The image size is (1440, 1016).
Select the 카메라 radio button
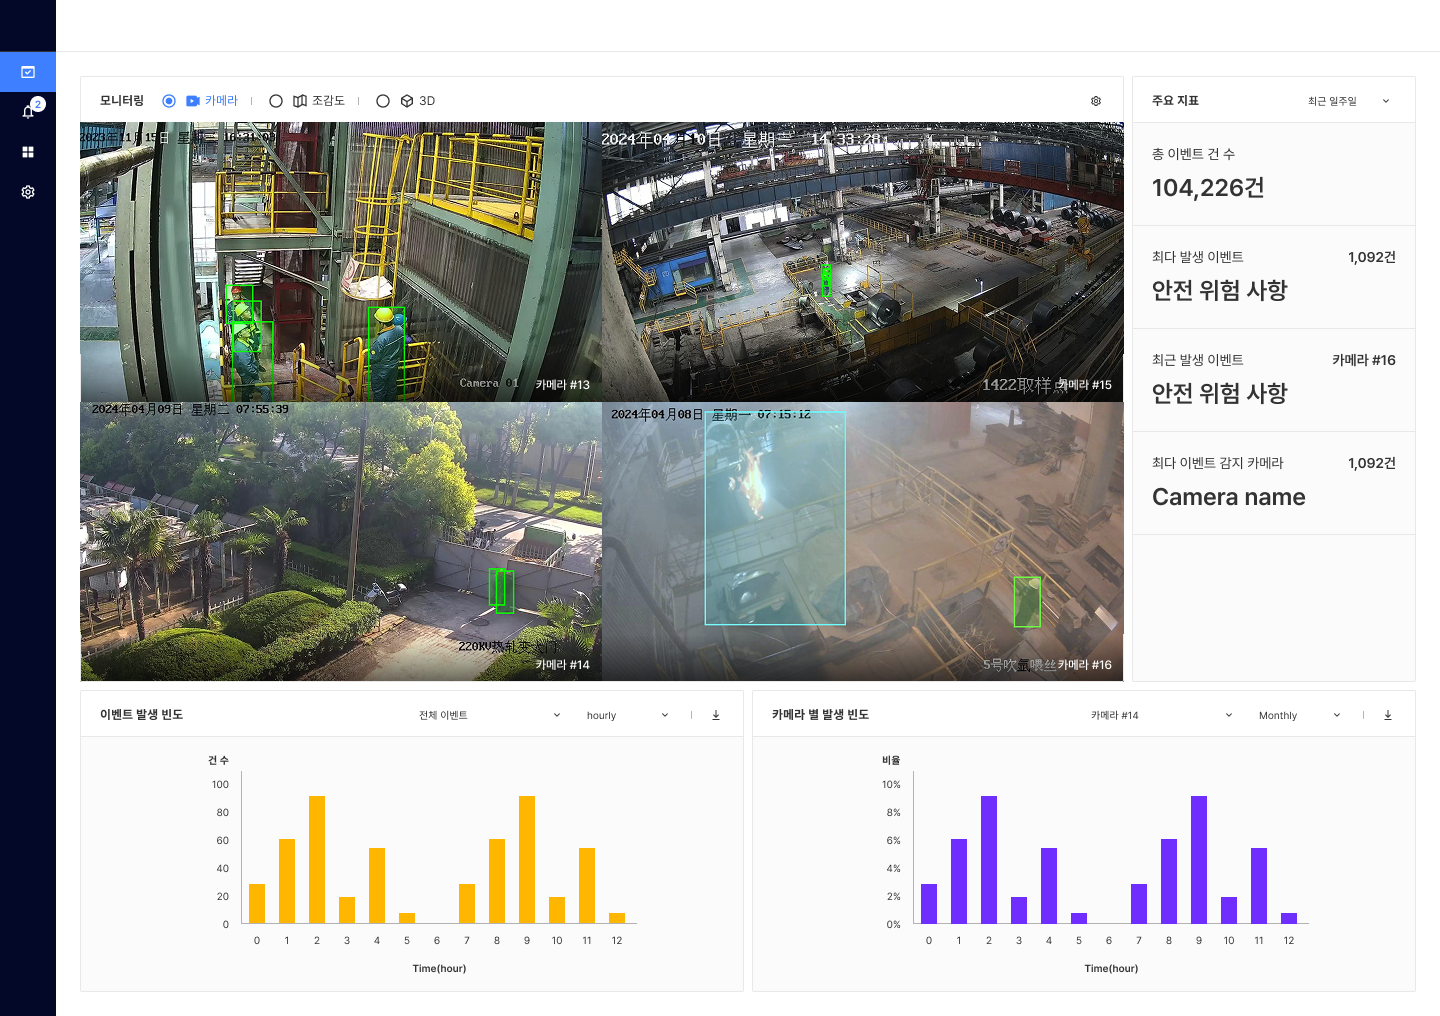click(169, 101)
